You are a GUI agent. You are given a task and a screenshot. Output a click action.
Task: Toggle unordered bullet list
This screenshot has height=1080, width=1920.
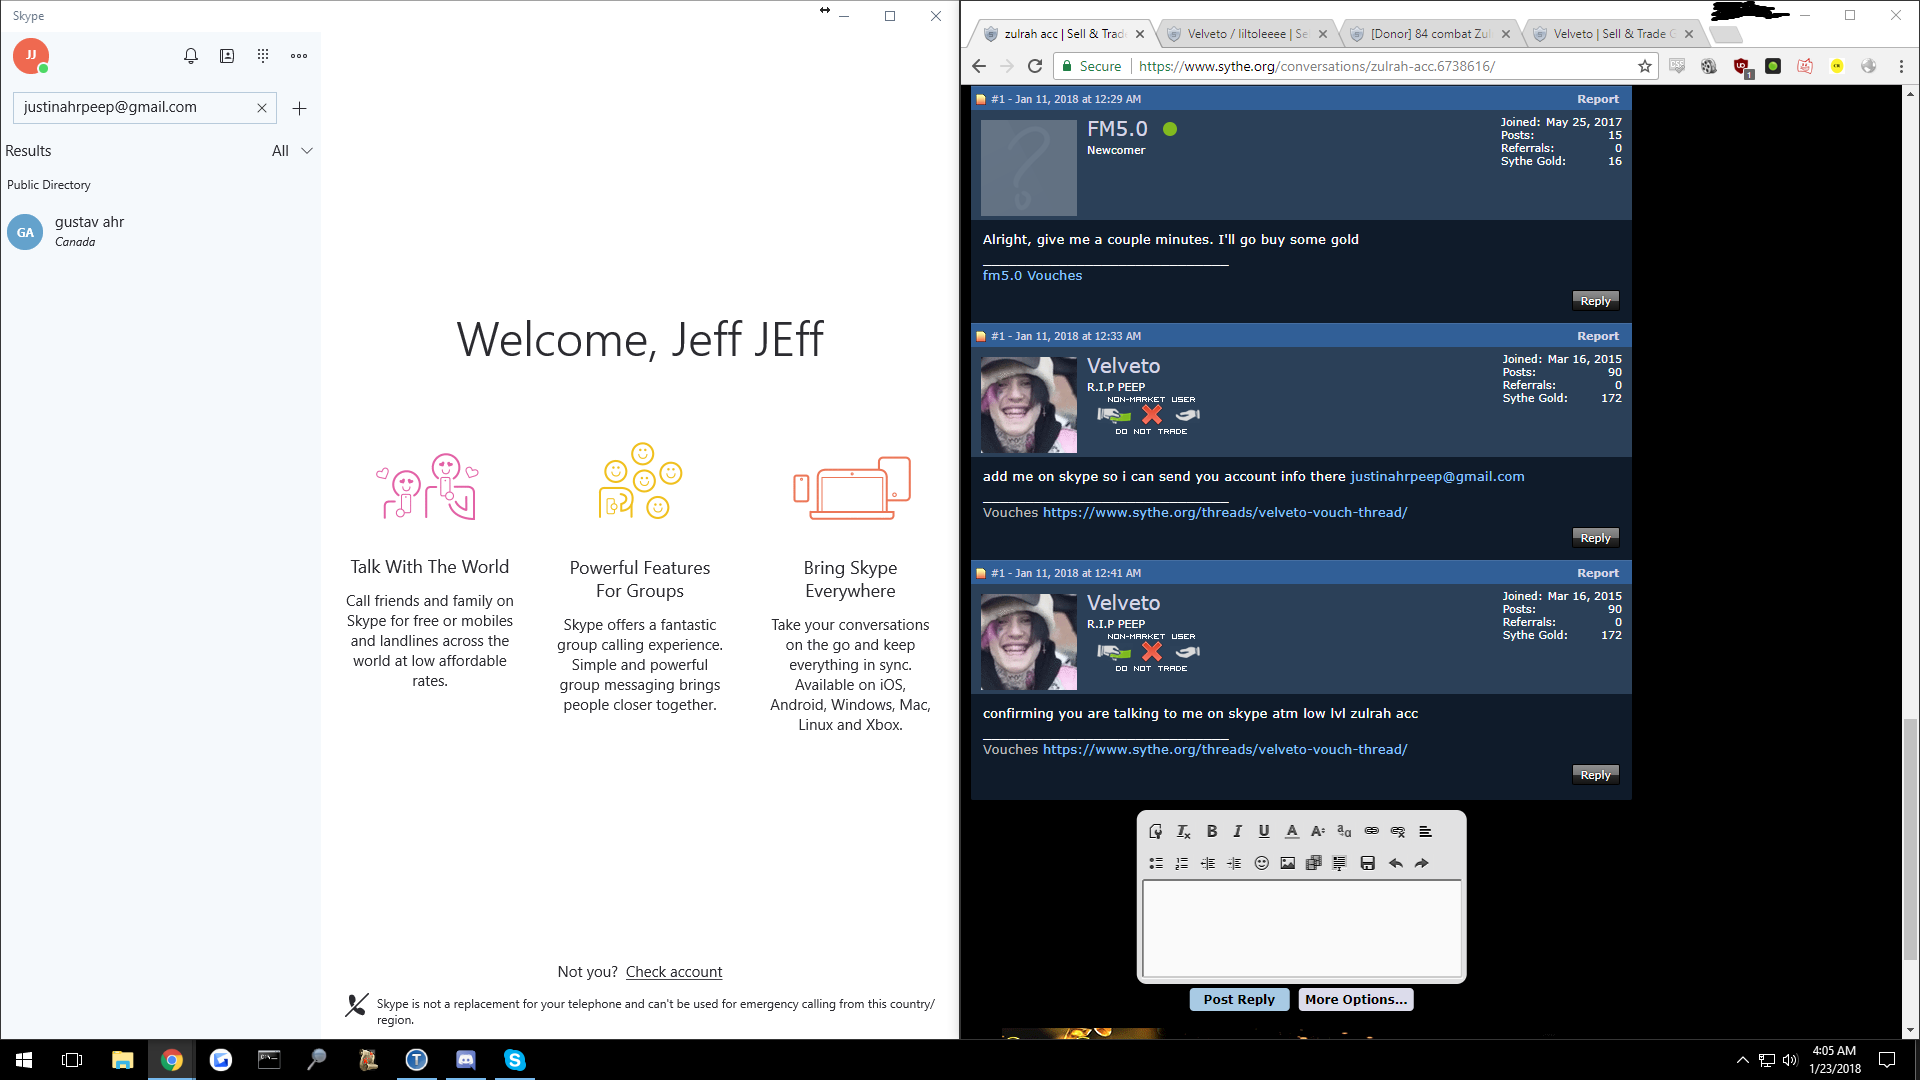point(1156,863)
